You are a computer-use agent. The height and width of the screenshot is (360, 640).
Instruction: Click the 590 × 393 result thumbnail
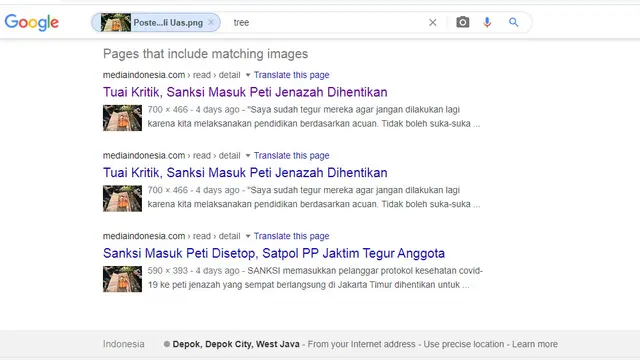(x=122, y=279)
